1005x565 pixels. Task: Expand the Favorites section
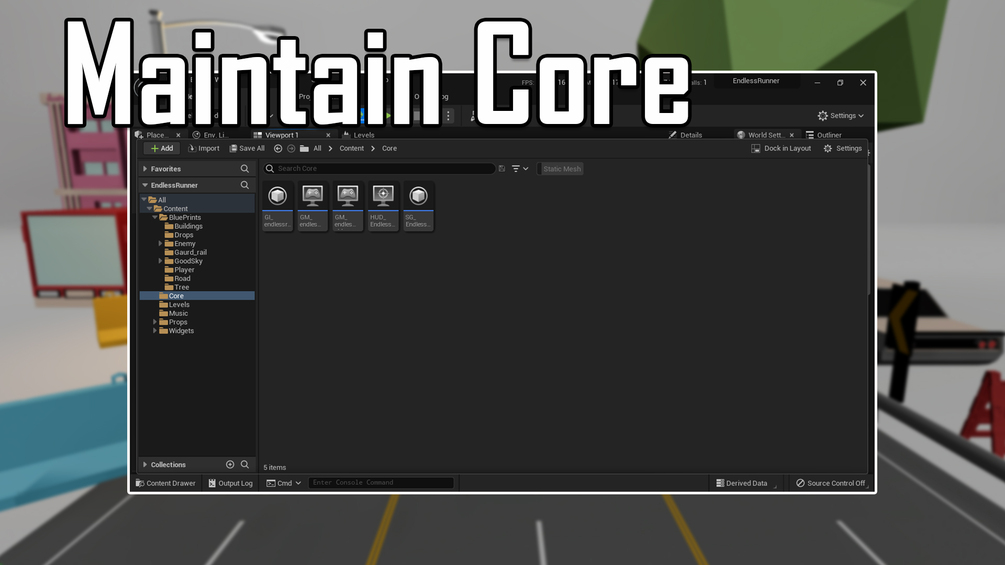145,169
